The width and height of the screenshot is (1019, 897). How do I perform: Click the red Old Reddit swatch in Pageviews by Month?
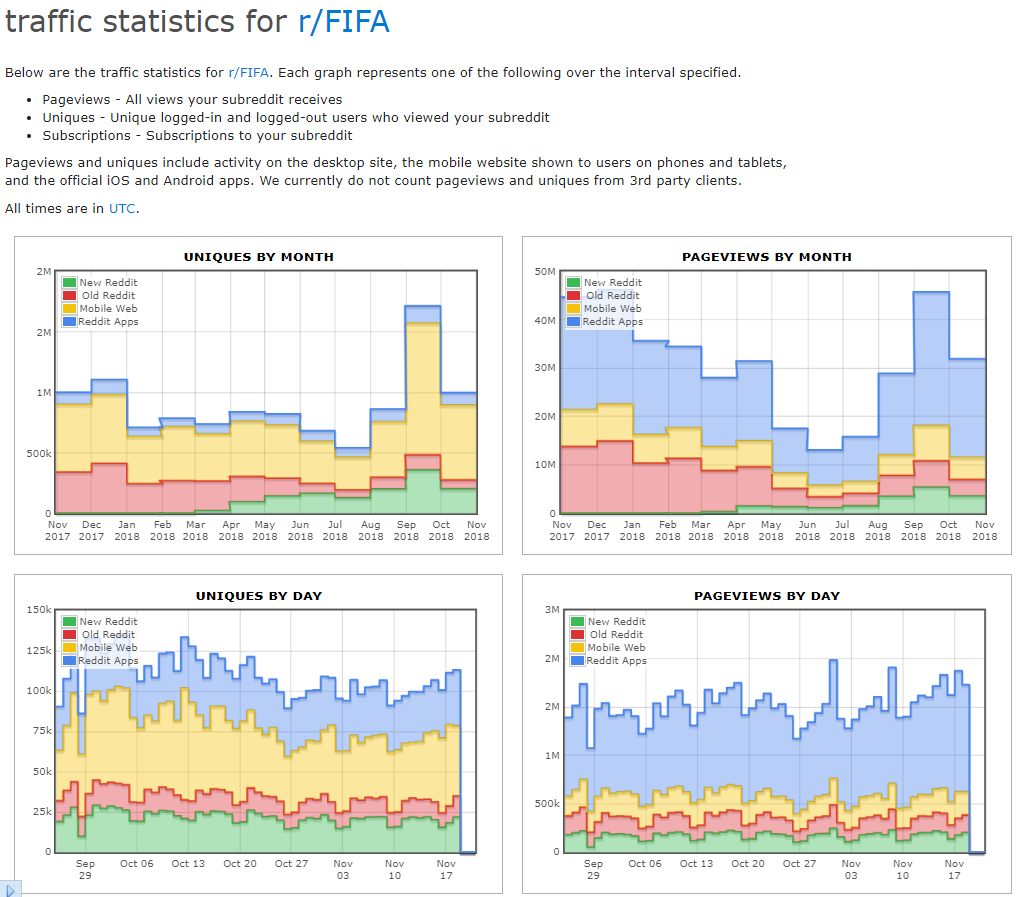coord(573,296)
